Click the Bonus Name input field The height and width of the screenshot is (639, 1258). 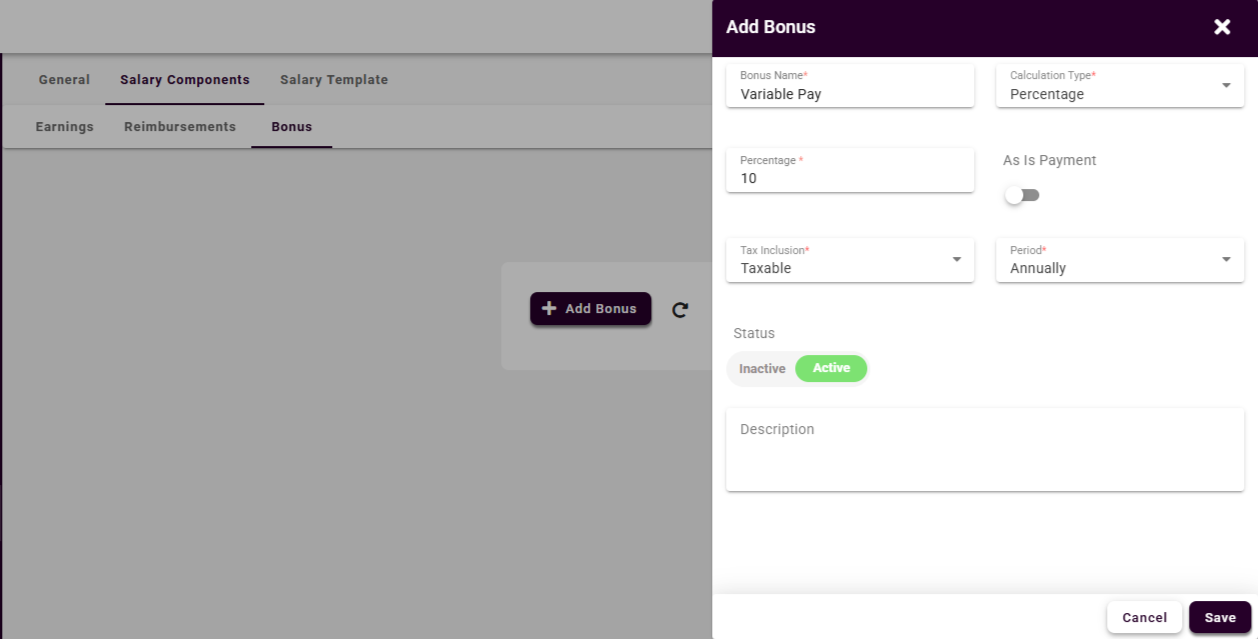[849, 95]
